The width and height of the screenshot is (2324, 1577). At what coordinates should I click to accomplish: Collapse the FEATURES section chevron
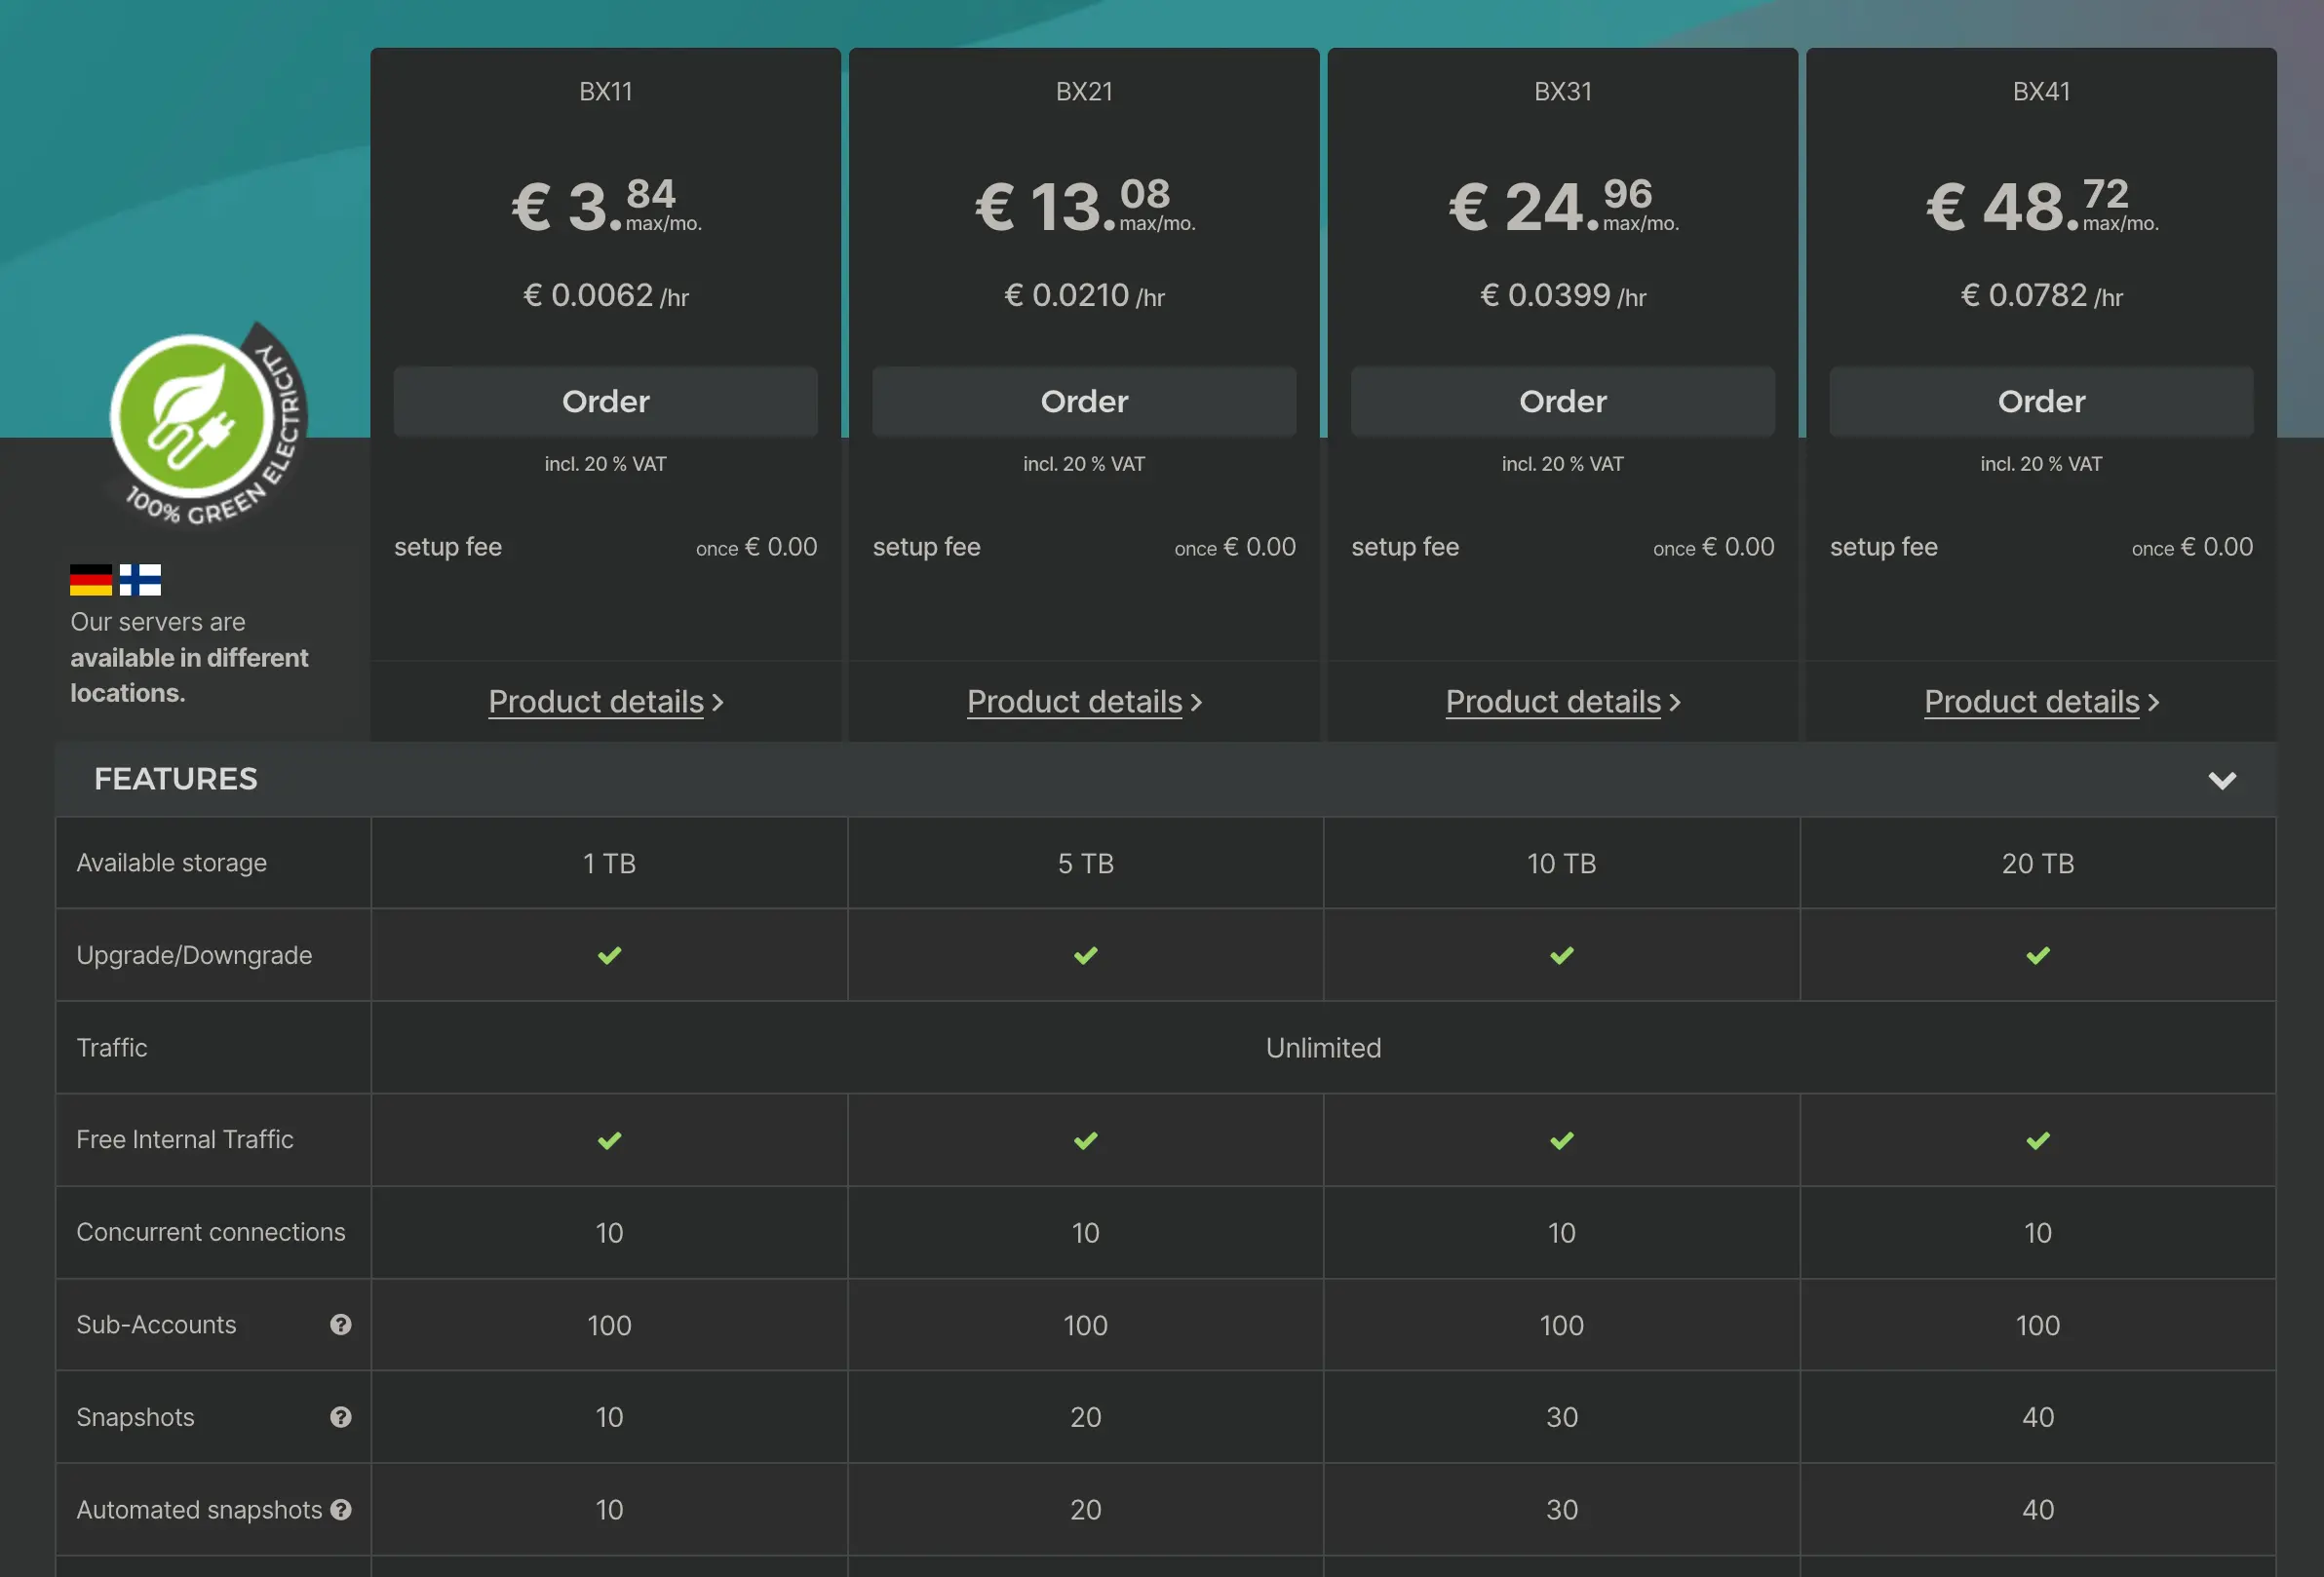[2221, 780]
